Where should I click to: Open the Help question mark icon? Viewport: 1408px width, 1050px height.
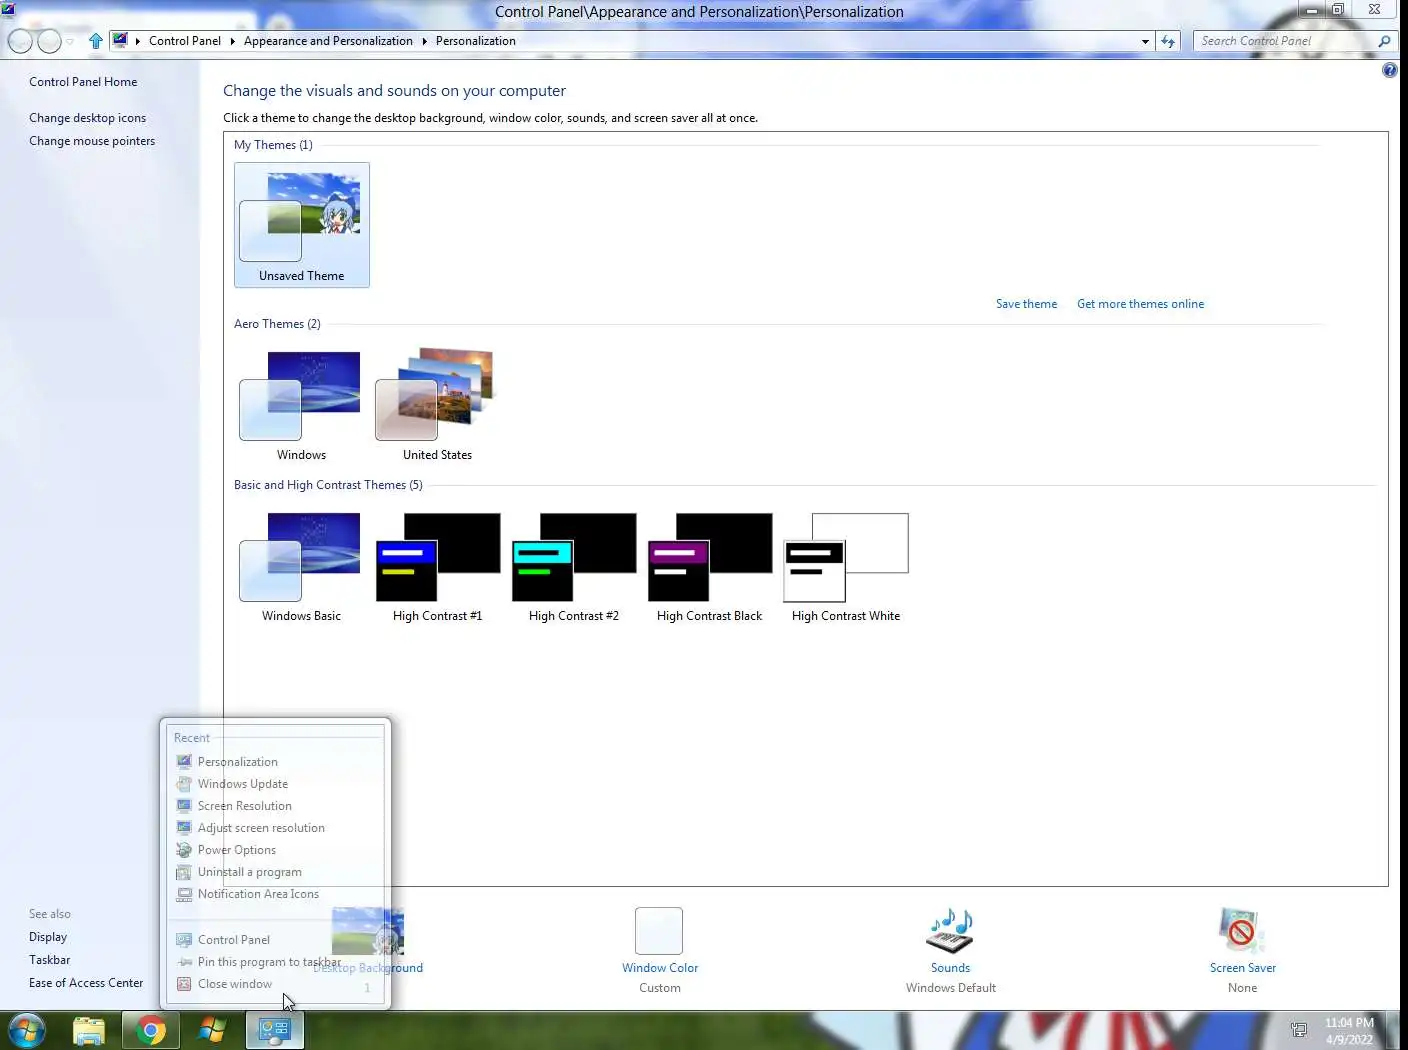1389,70
